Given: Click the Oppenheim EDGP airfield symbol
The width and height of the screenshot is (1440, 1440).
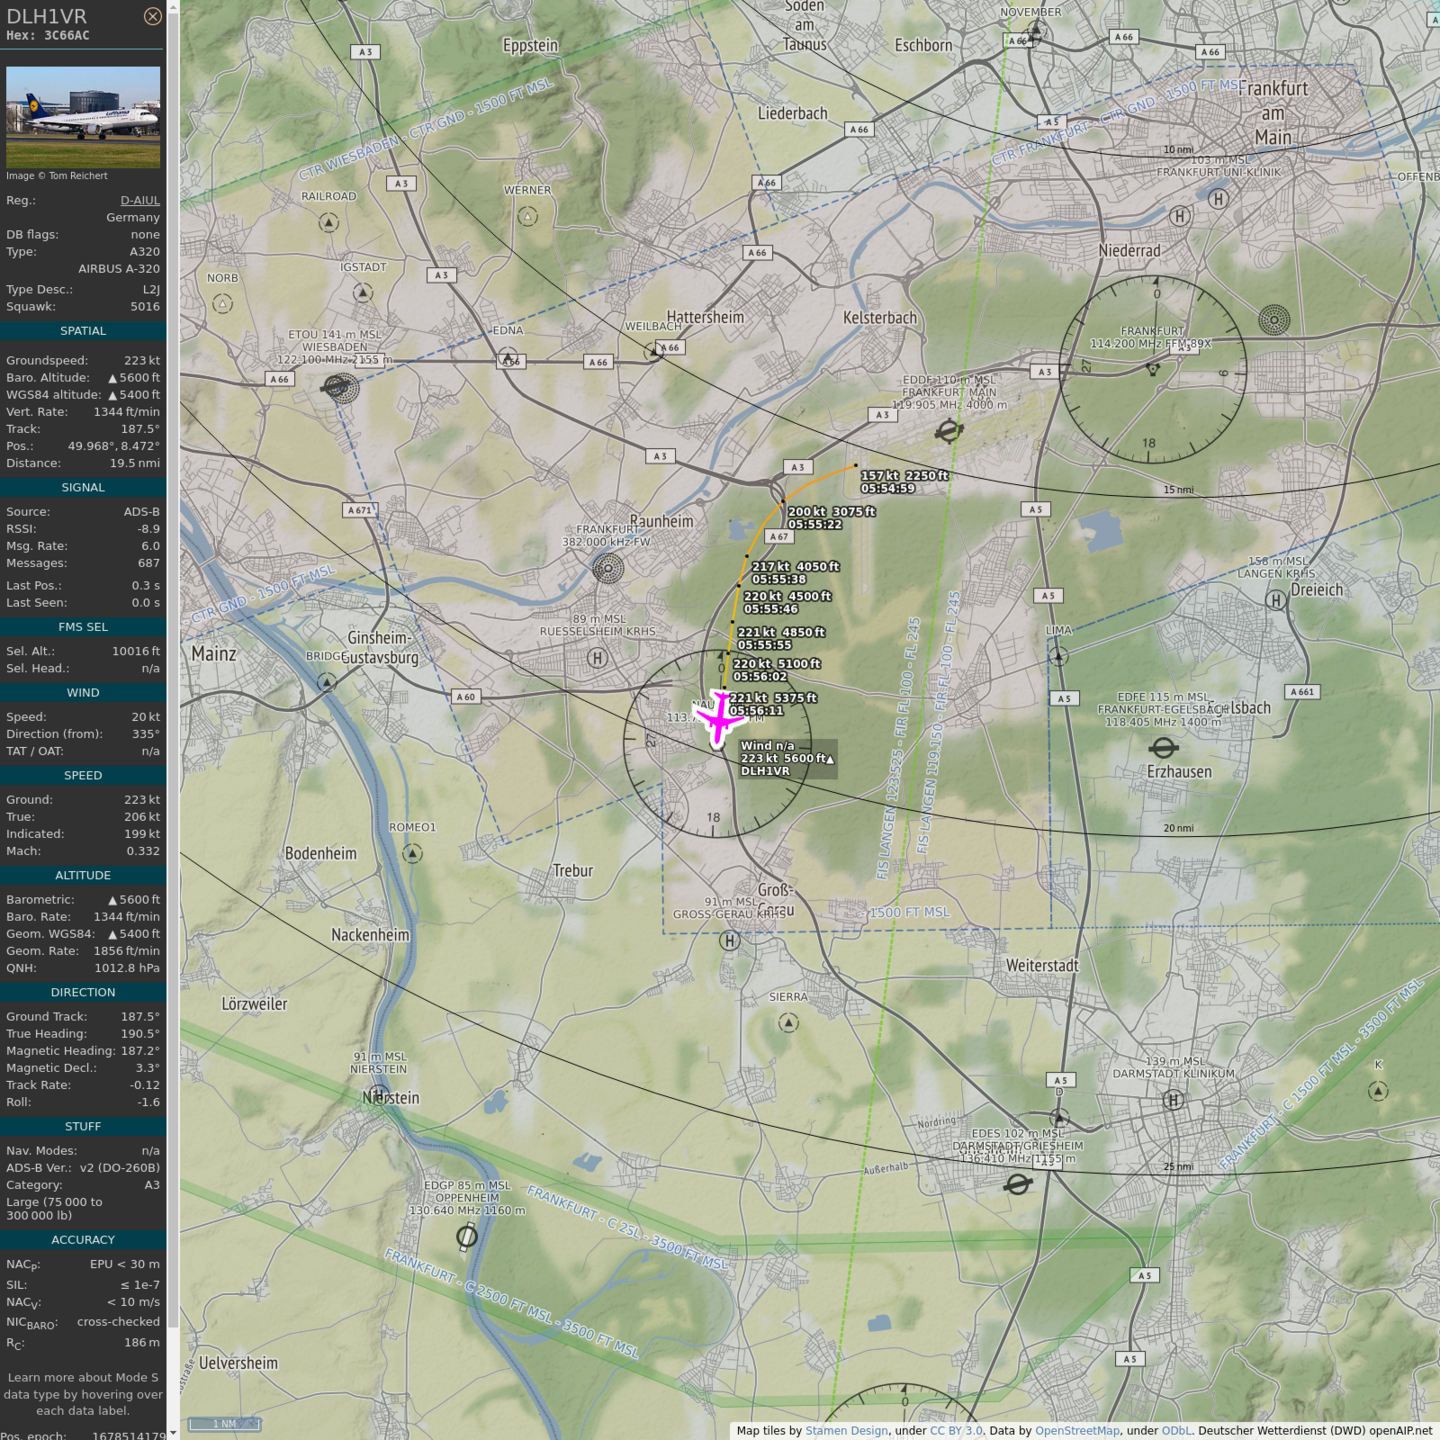Looking at the screenshot, I should (467, 1237).
